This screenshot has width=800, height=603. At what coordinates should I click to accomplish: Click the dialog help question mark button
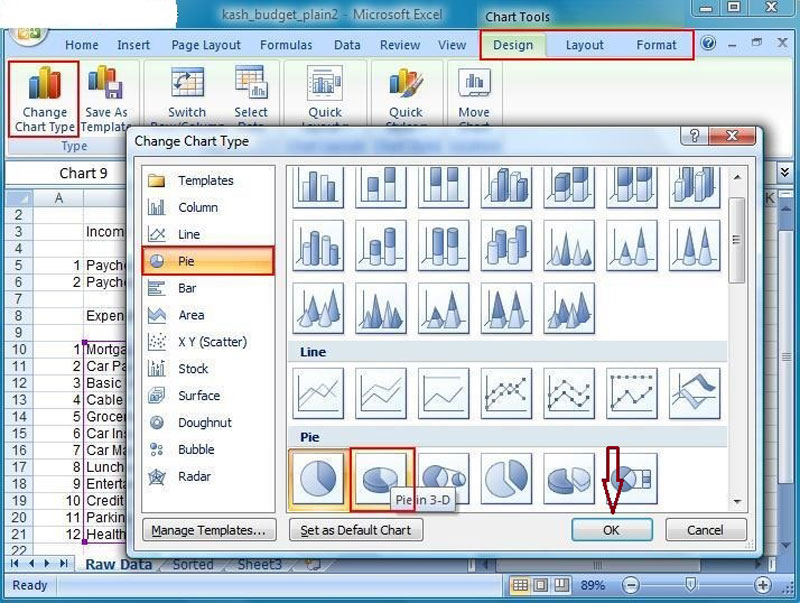[x=694, y=136]
